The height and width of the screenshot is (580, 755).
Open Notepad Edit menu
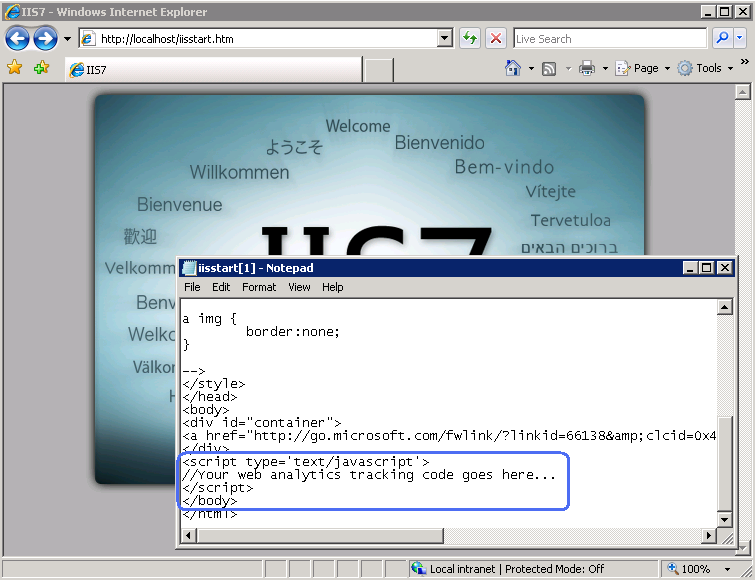click(x=221, y=287)
